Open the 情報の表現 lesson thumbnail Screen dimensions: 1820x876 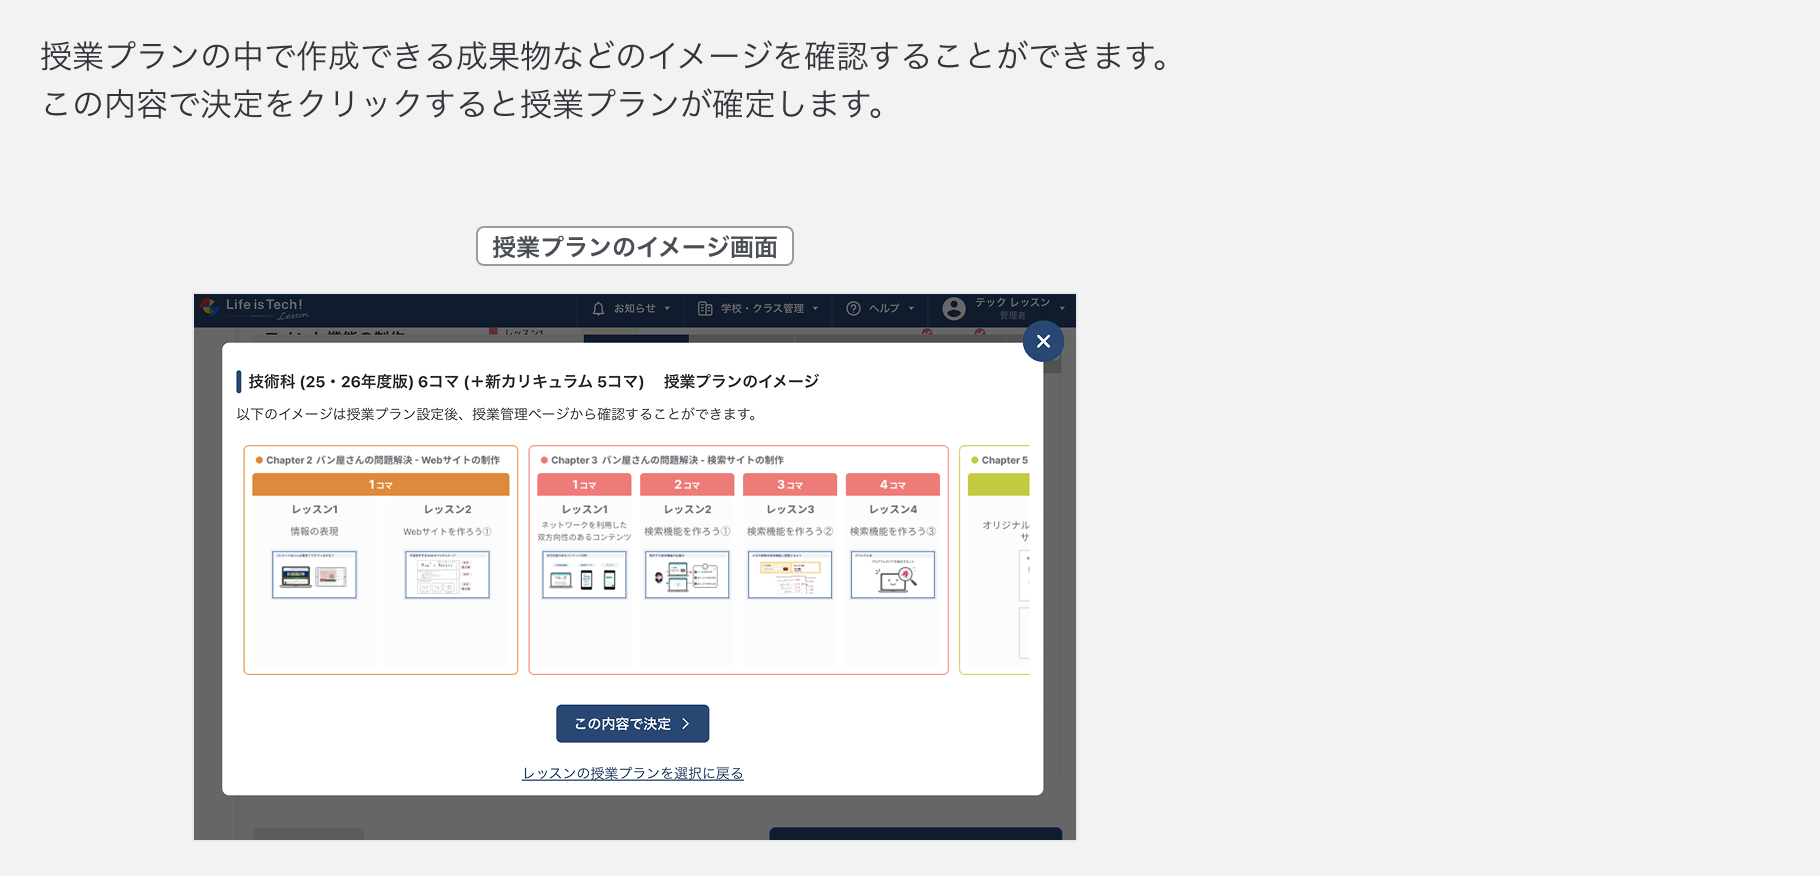point(314,575)
